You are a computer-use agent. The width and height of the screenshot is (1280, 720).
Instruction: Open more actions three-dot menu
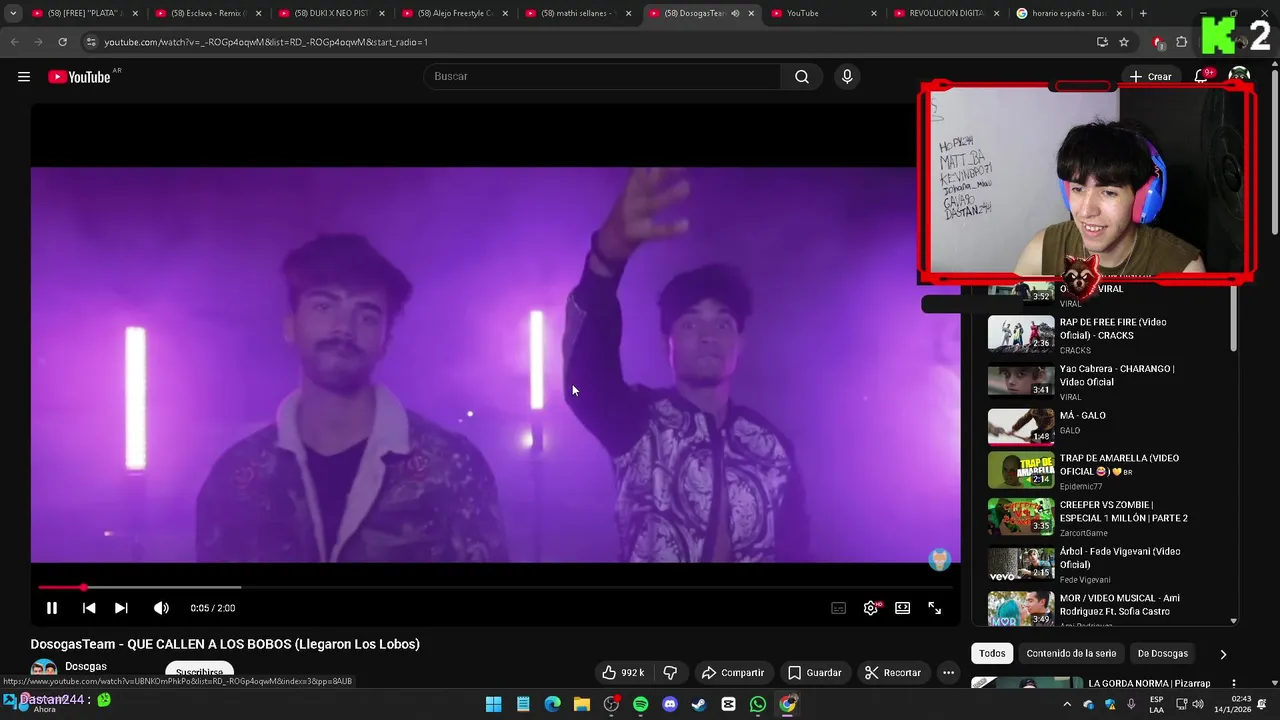(x=948, y=673)
